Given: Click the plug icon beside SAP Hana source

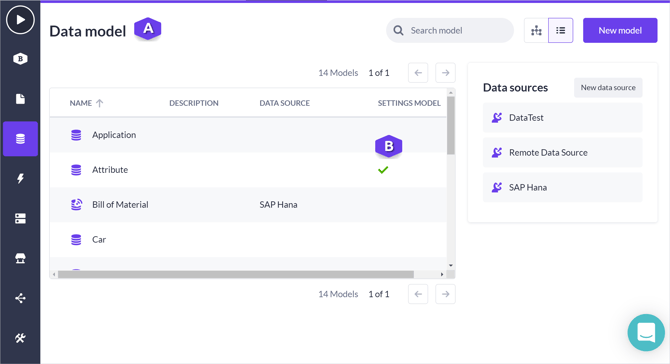Looking at the screenshot, I should 497,188.
